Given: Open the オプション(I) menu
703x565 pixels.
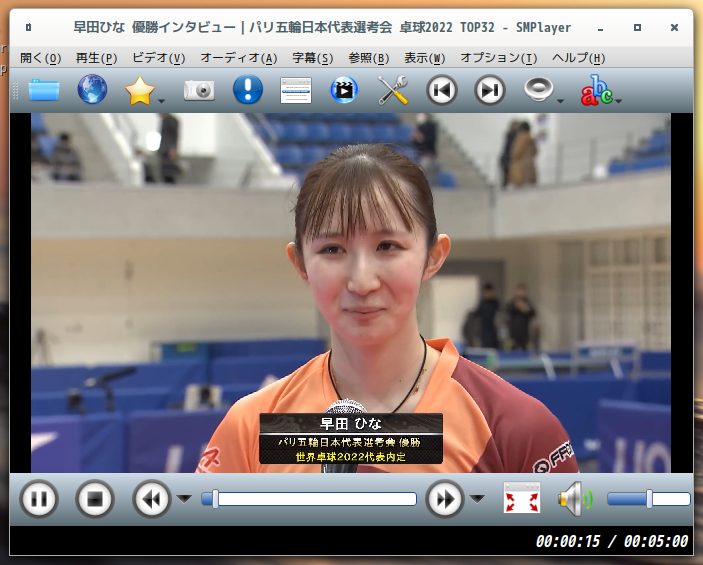Looking at the screenshot, I should coord(499,58).
